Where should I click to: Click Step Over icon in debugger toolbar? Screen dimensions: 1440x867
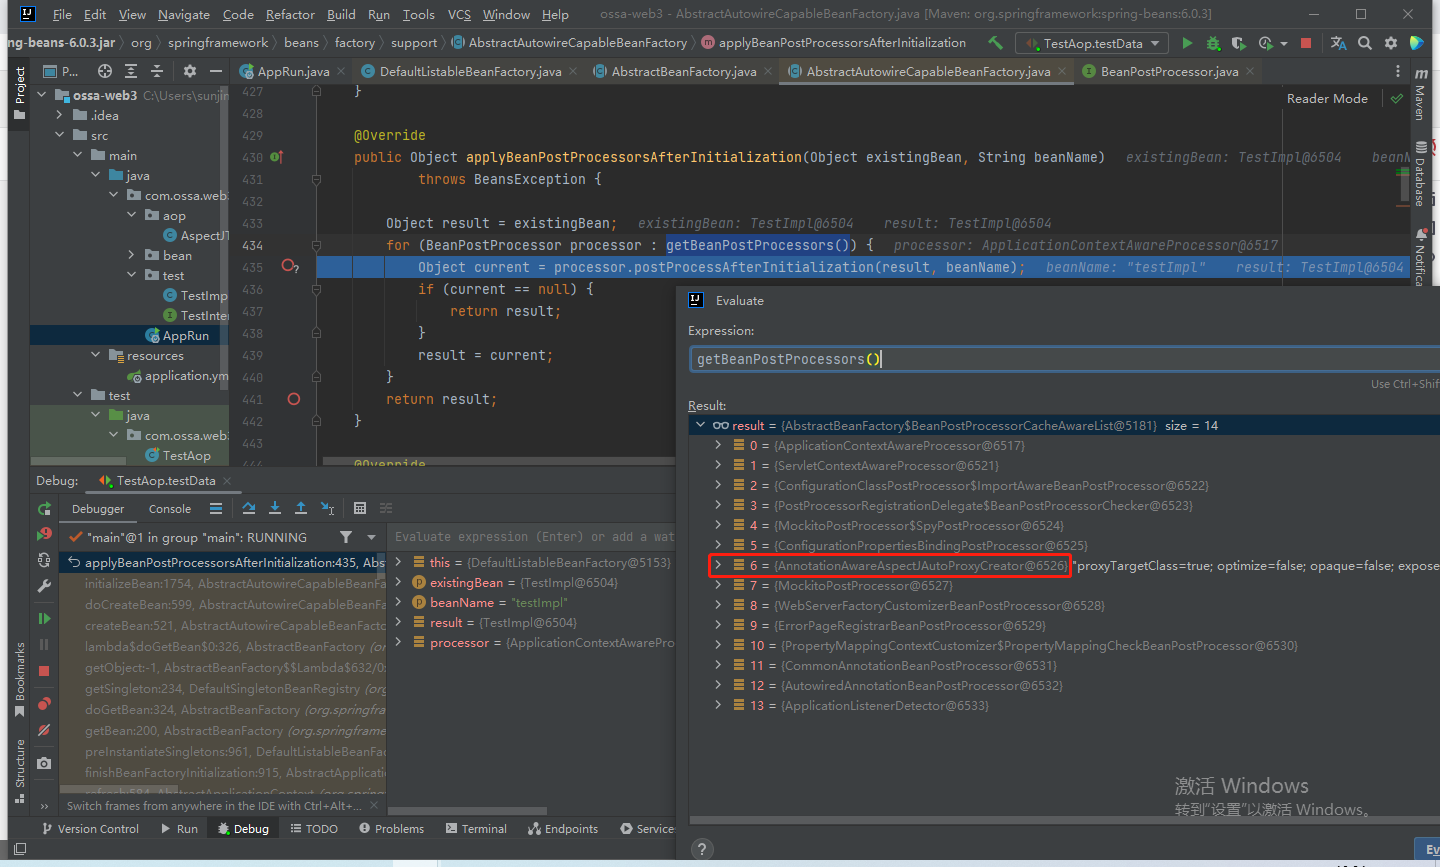point(249,508)
